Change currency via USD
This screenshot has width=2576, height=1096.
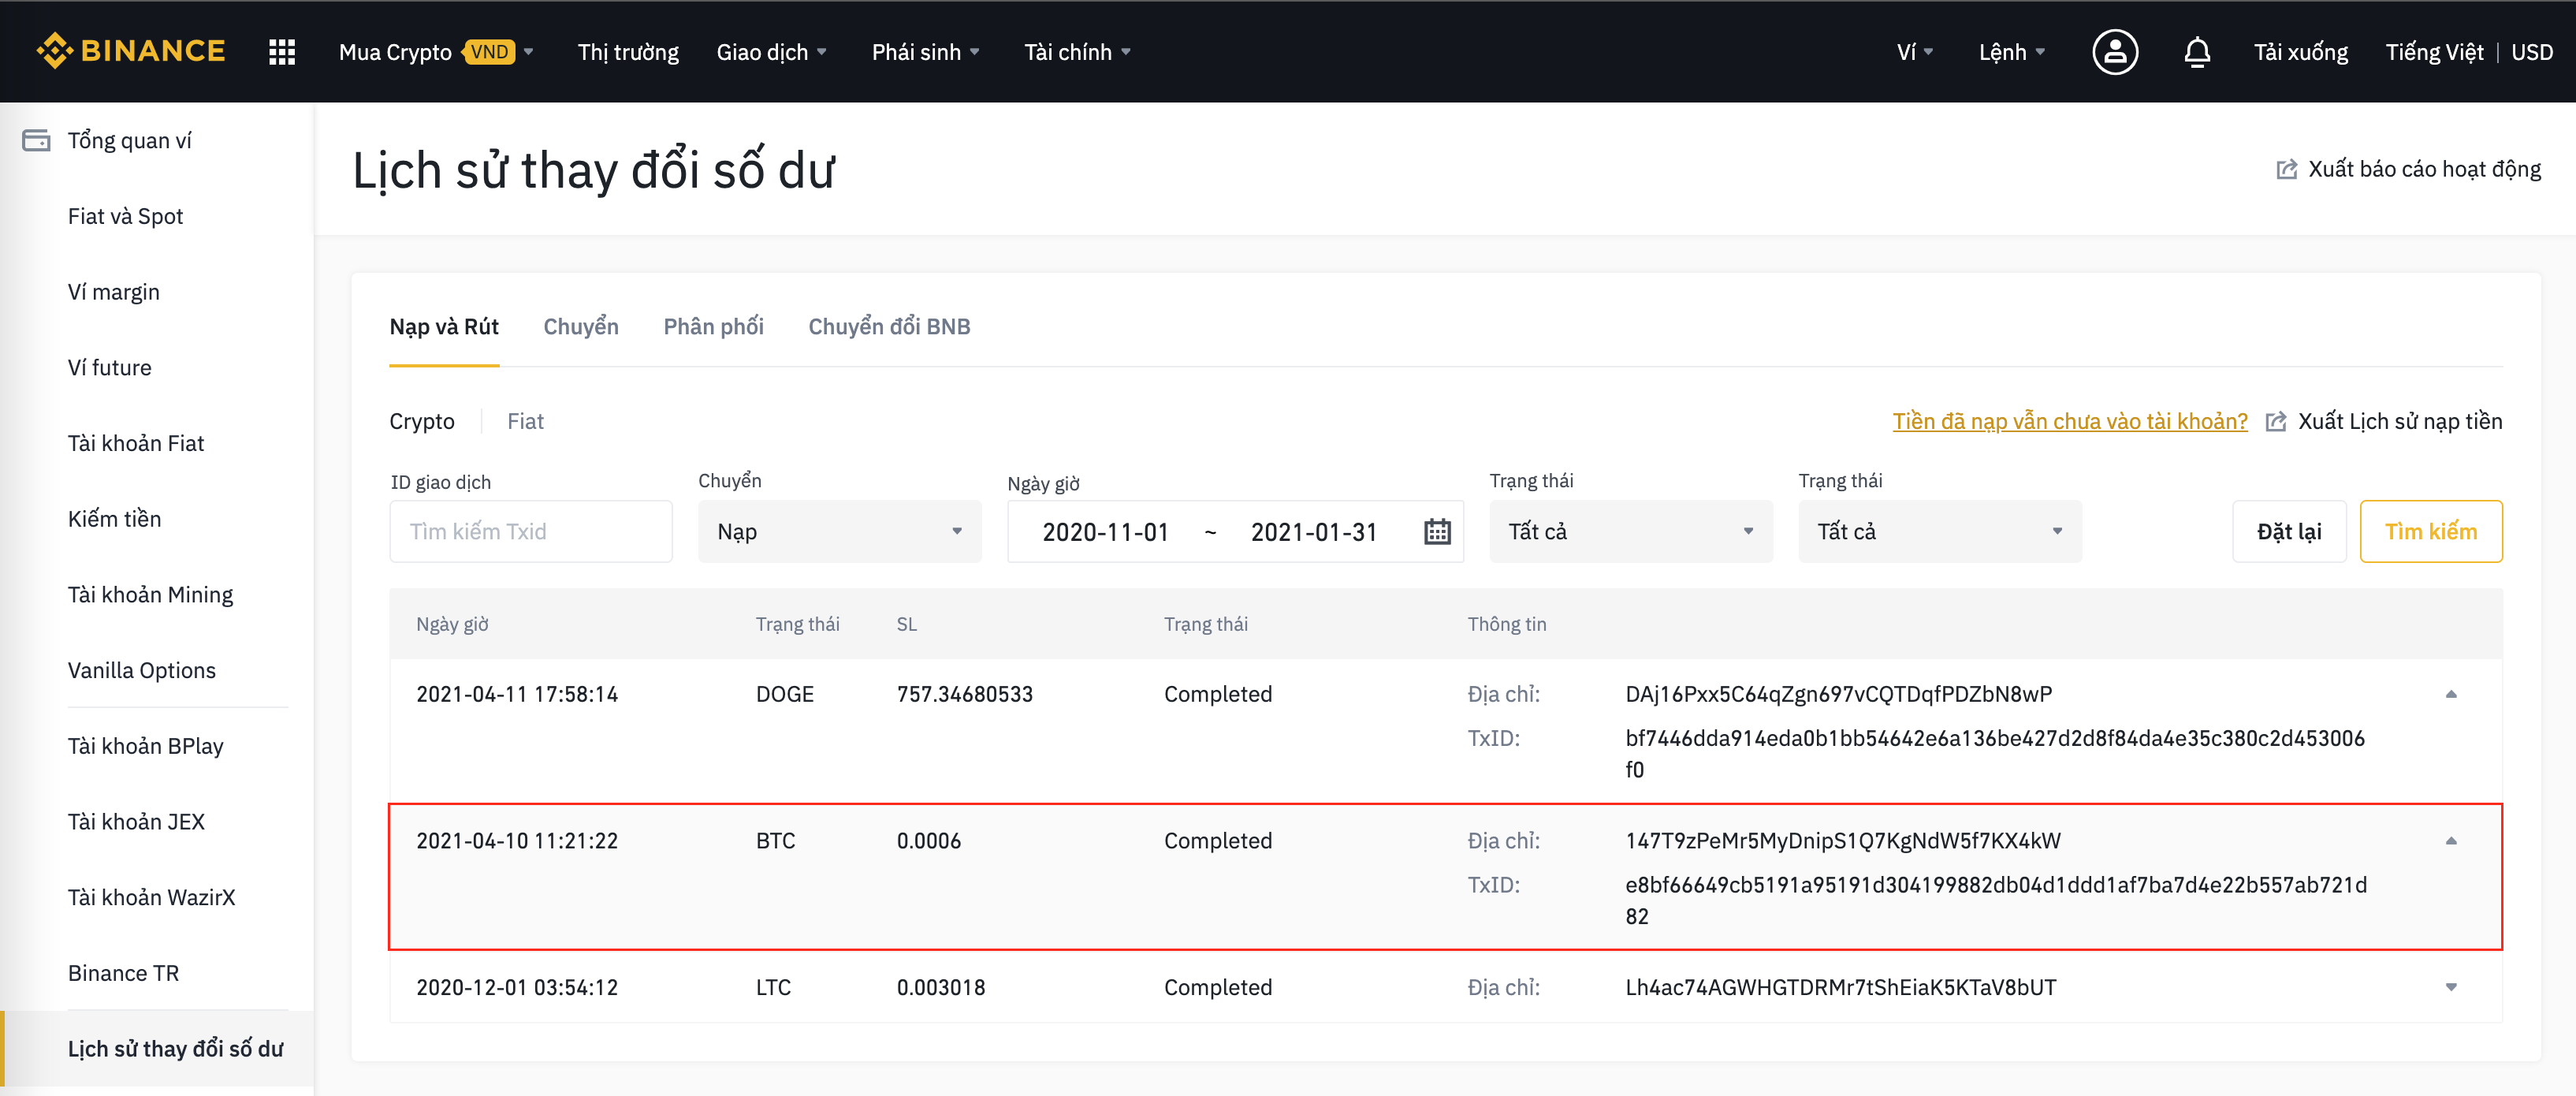(x=2531, y=52)
